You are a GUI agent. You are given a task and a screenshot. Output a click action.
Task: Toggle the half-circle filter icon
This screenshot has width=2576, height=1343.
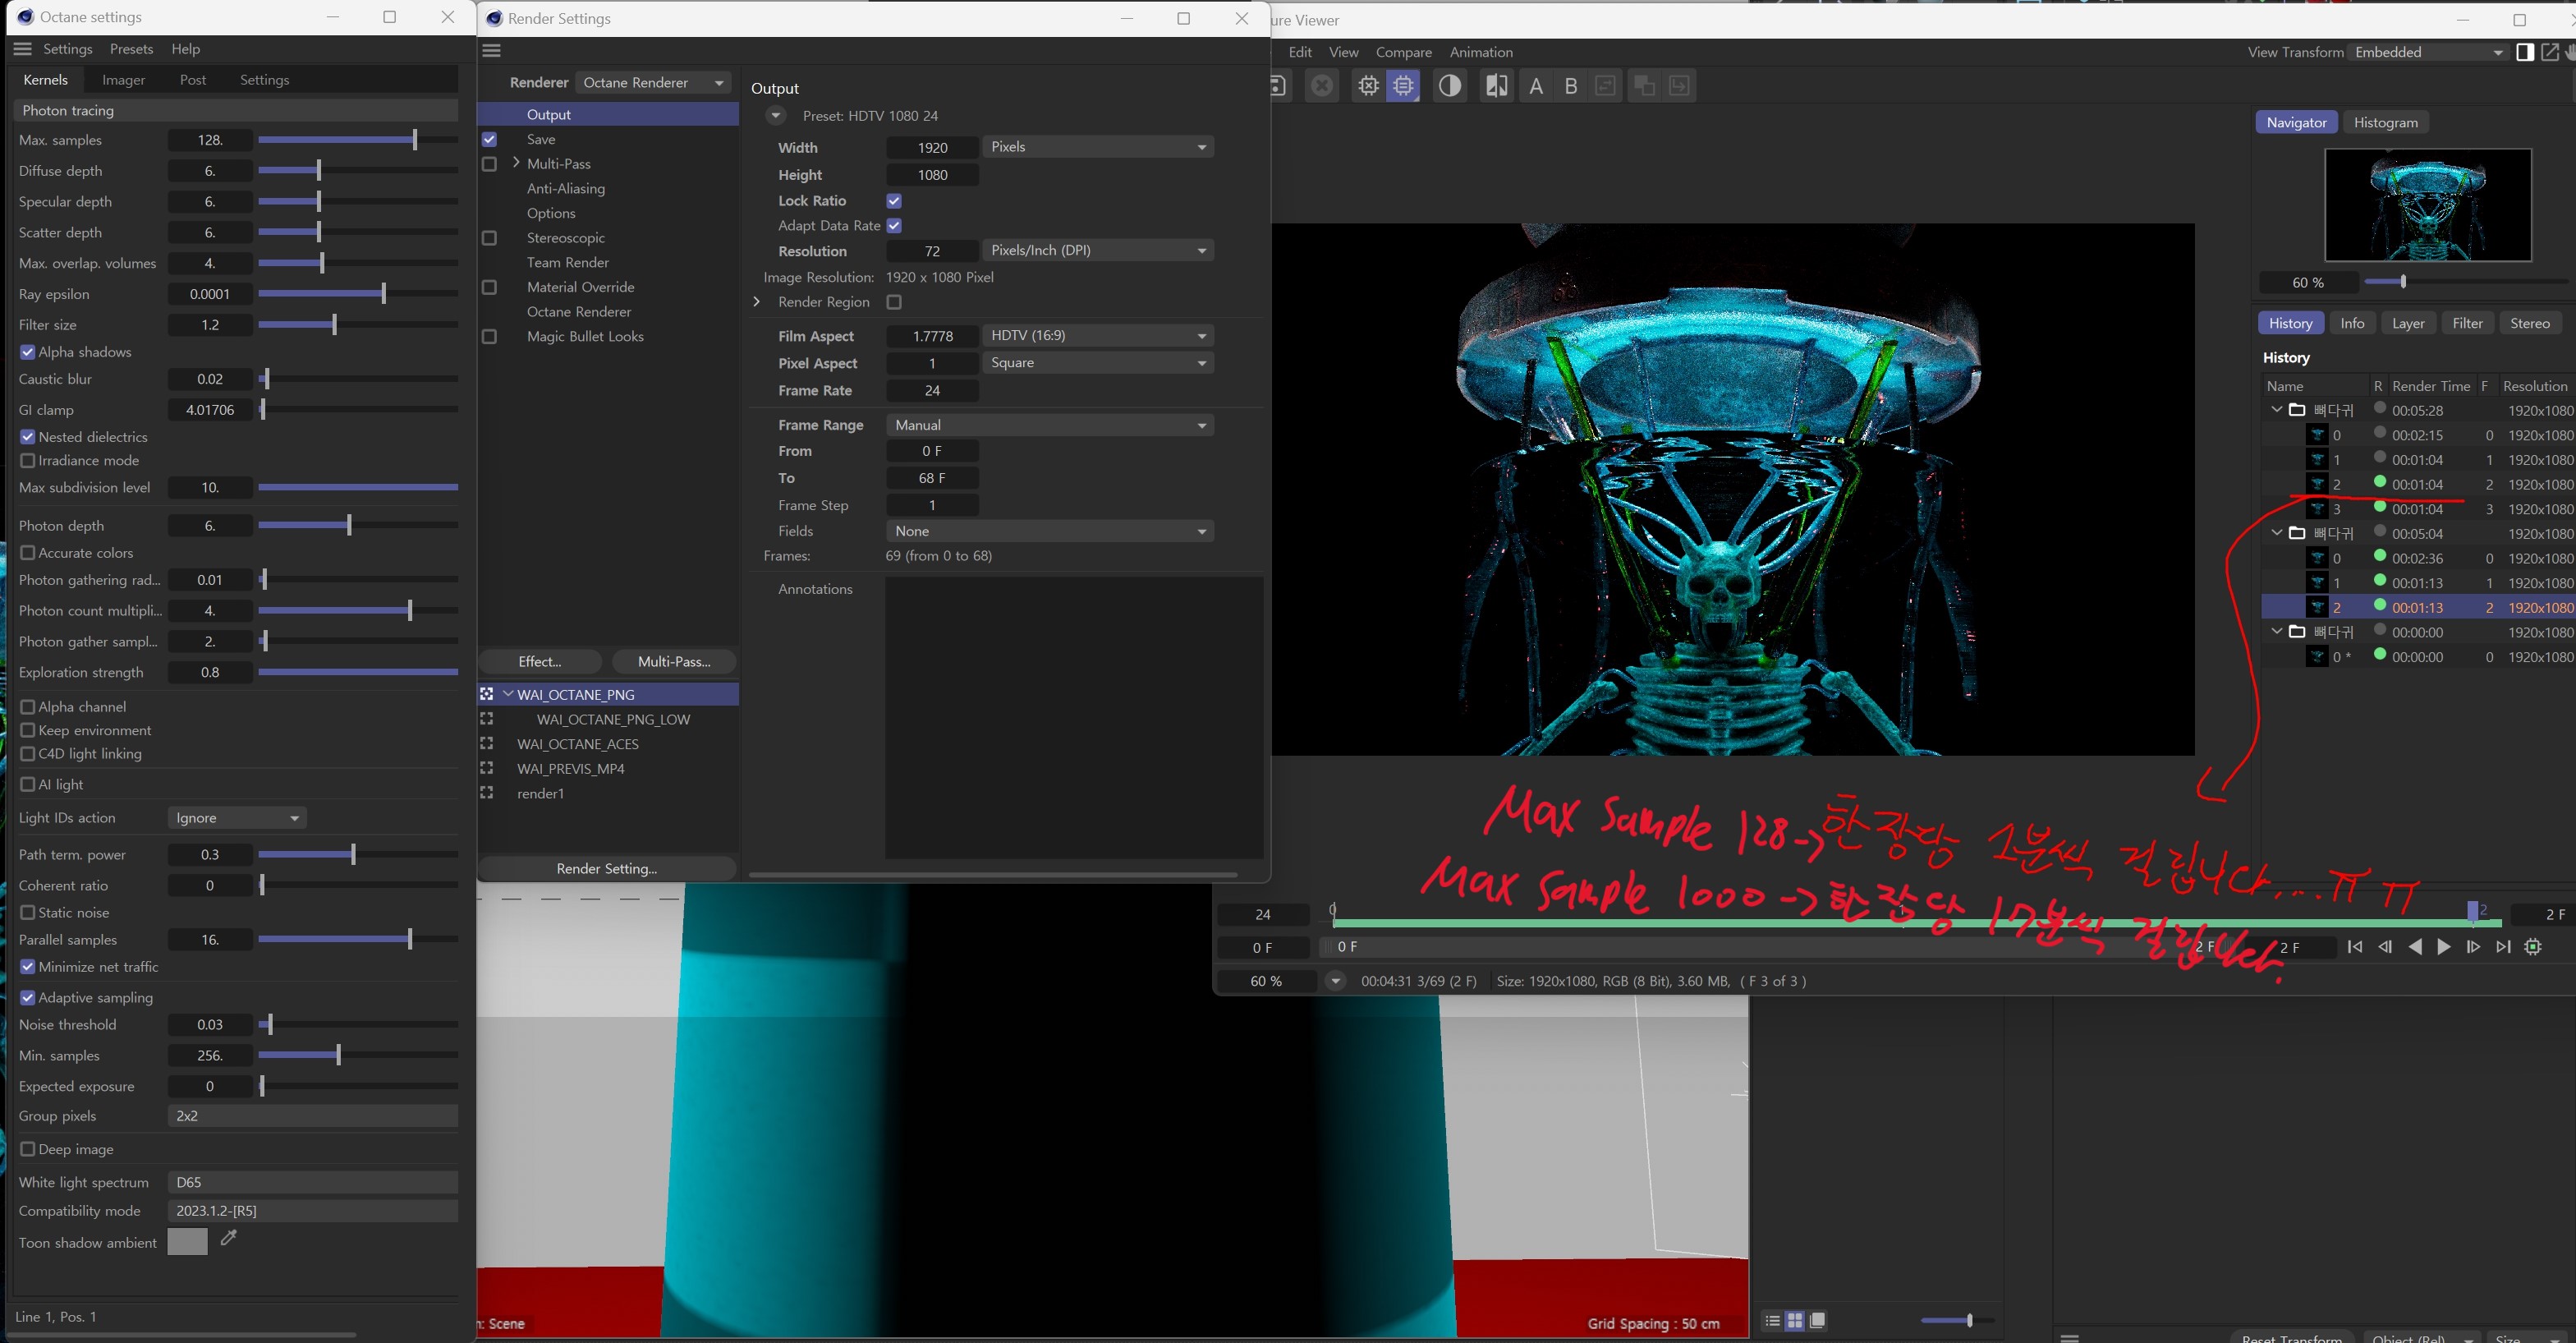(x=1450, y=86)
